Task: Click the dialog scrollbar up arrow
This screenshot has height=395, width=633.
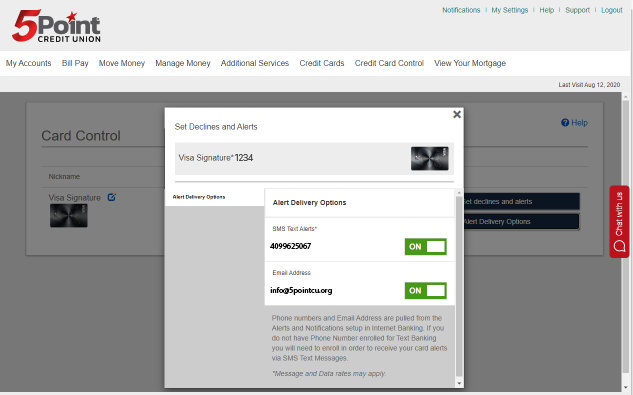Action: tap(459, 193)
